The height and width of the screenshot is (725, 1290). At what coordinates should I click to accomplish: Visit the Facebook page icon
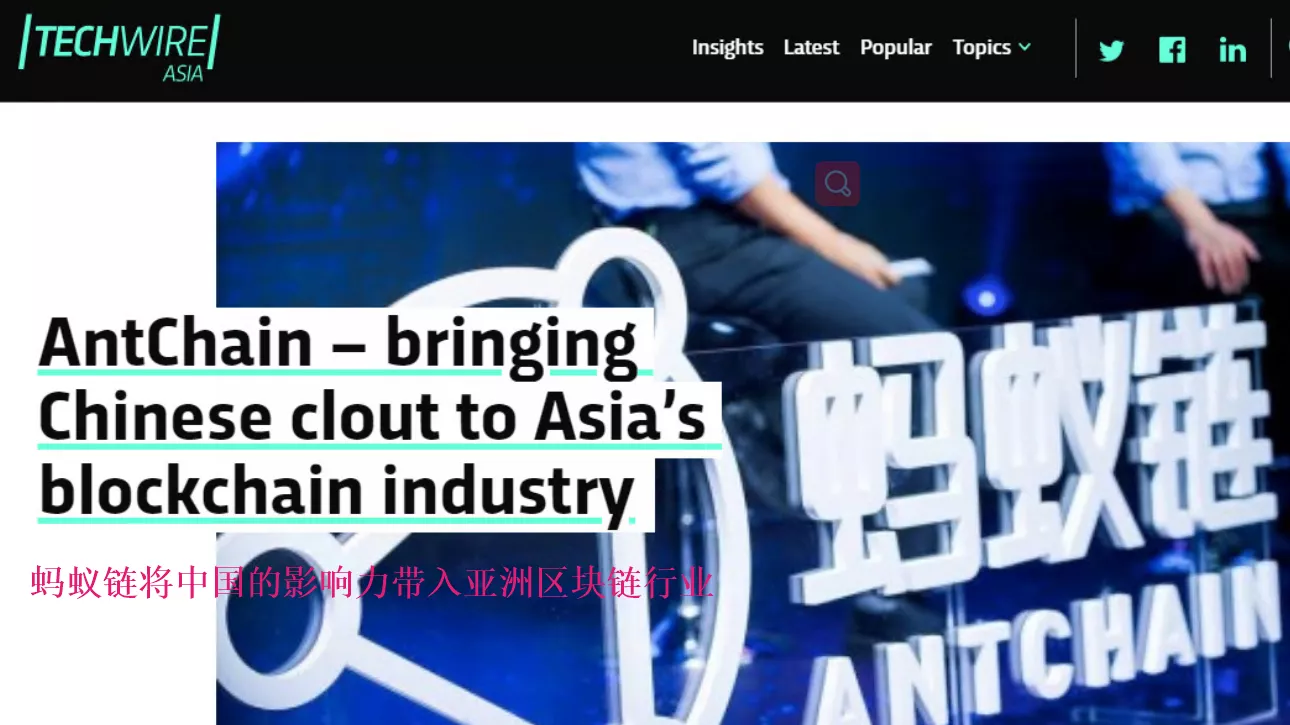(x=1172, y=49)
